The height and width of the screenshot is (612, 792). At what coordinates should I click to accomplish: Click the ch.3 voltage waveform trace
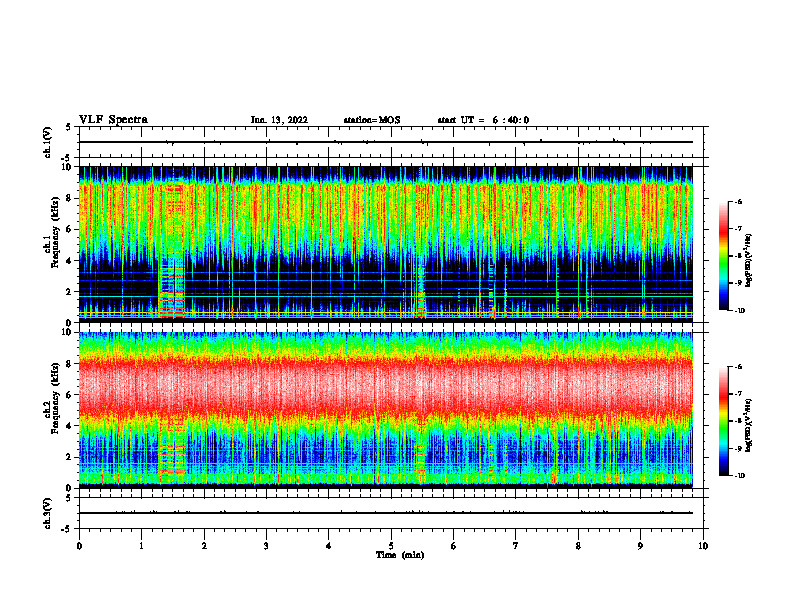click(x=386, y=513)
